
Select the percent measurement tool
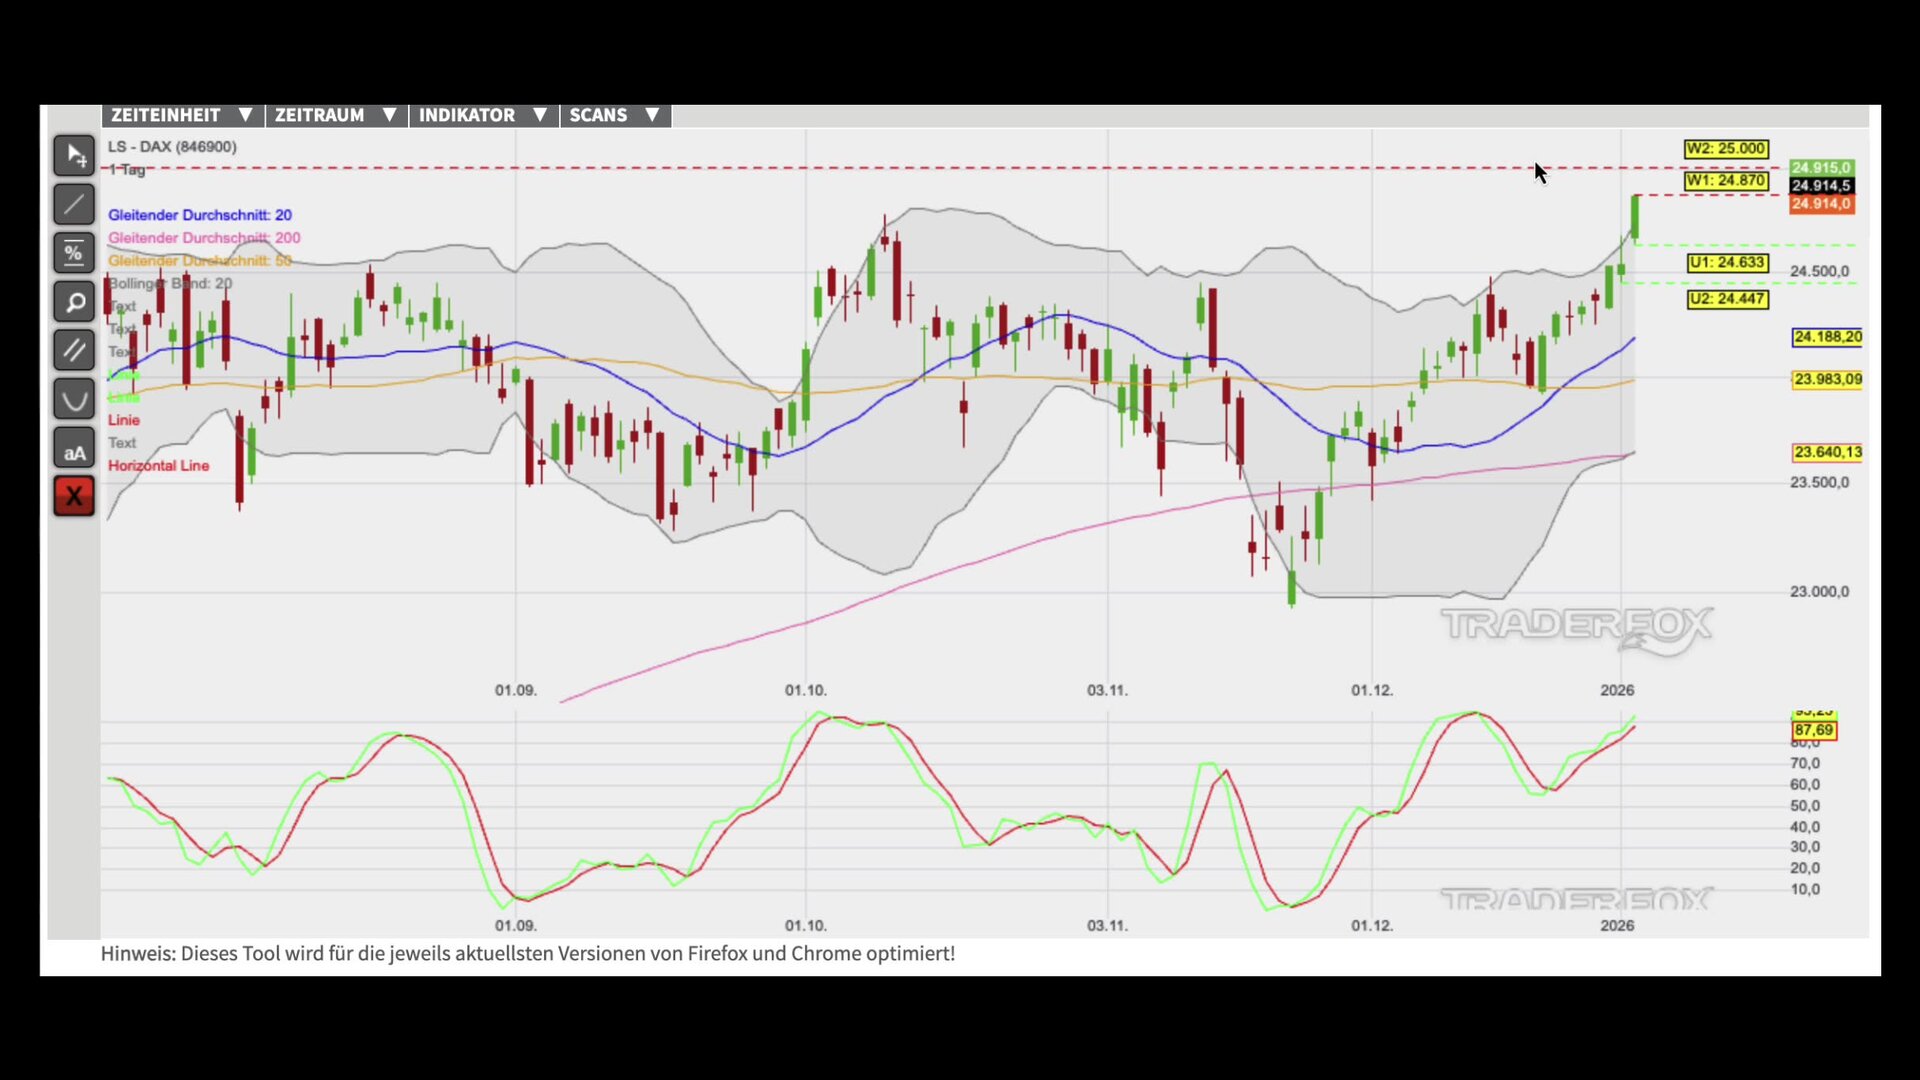click(74, 254)
